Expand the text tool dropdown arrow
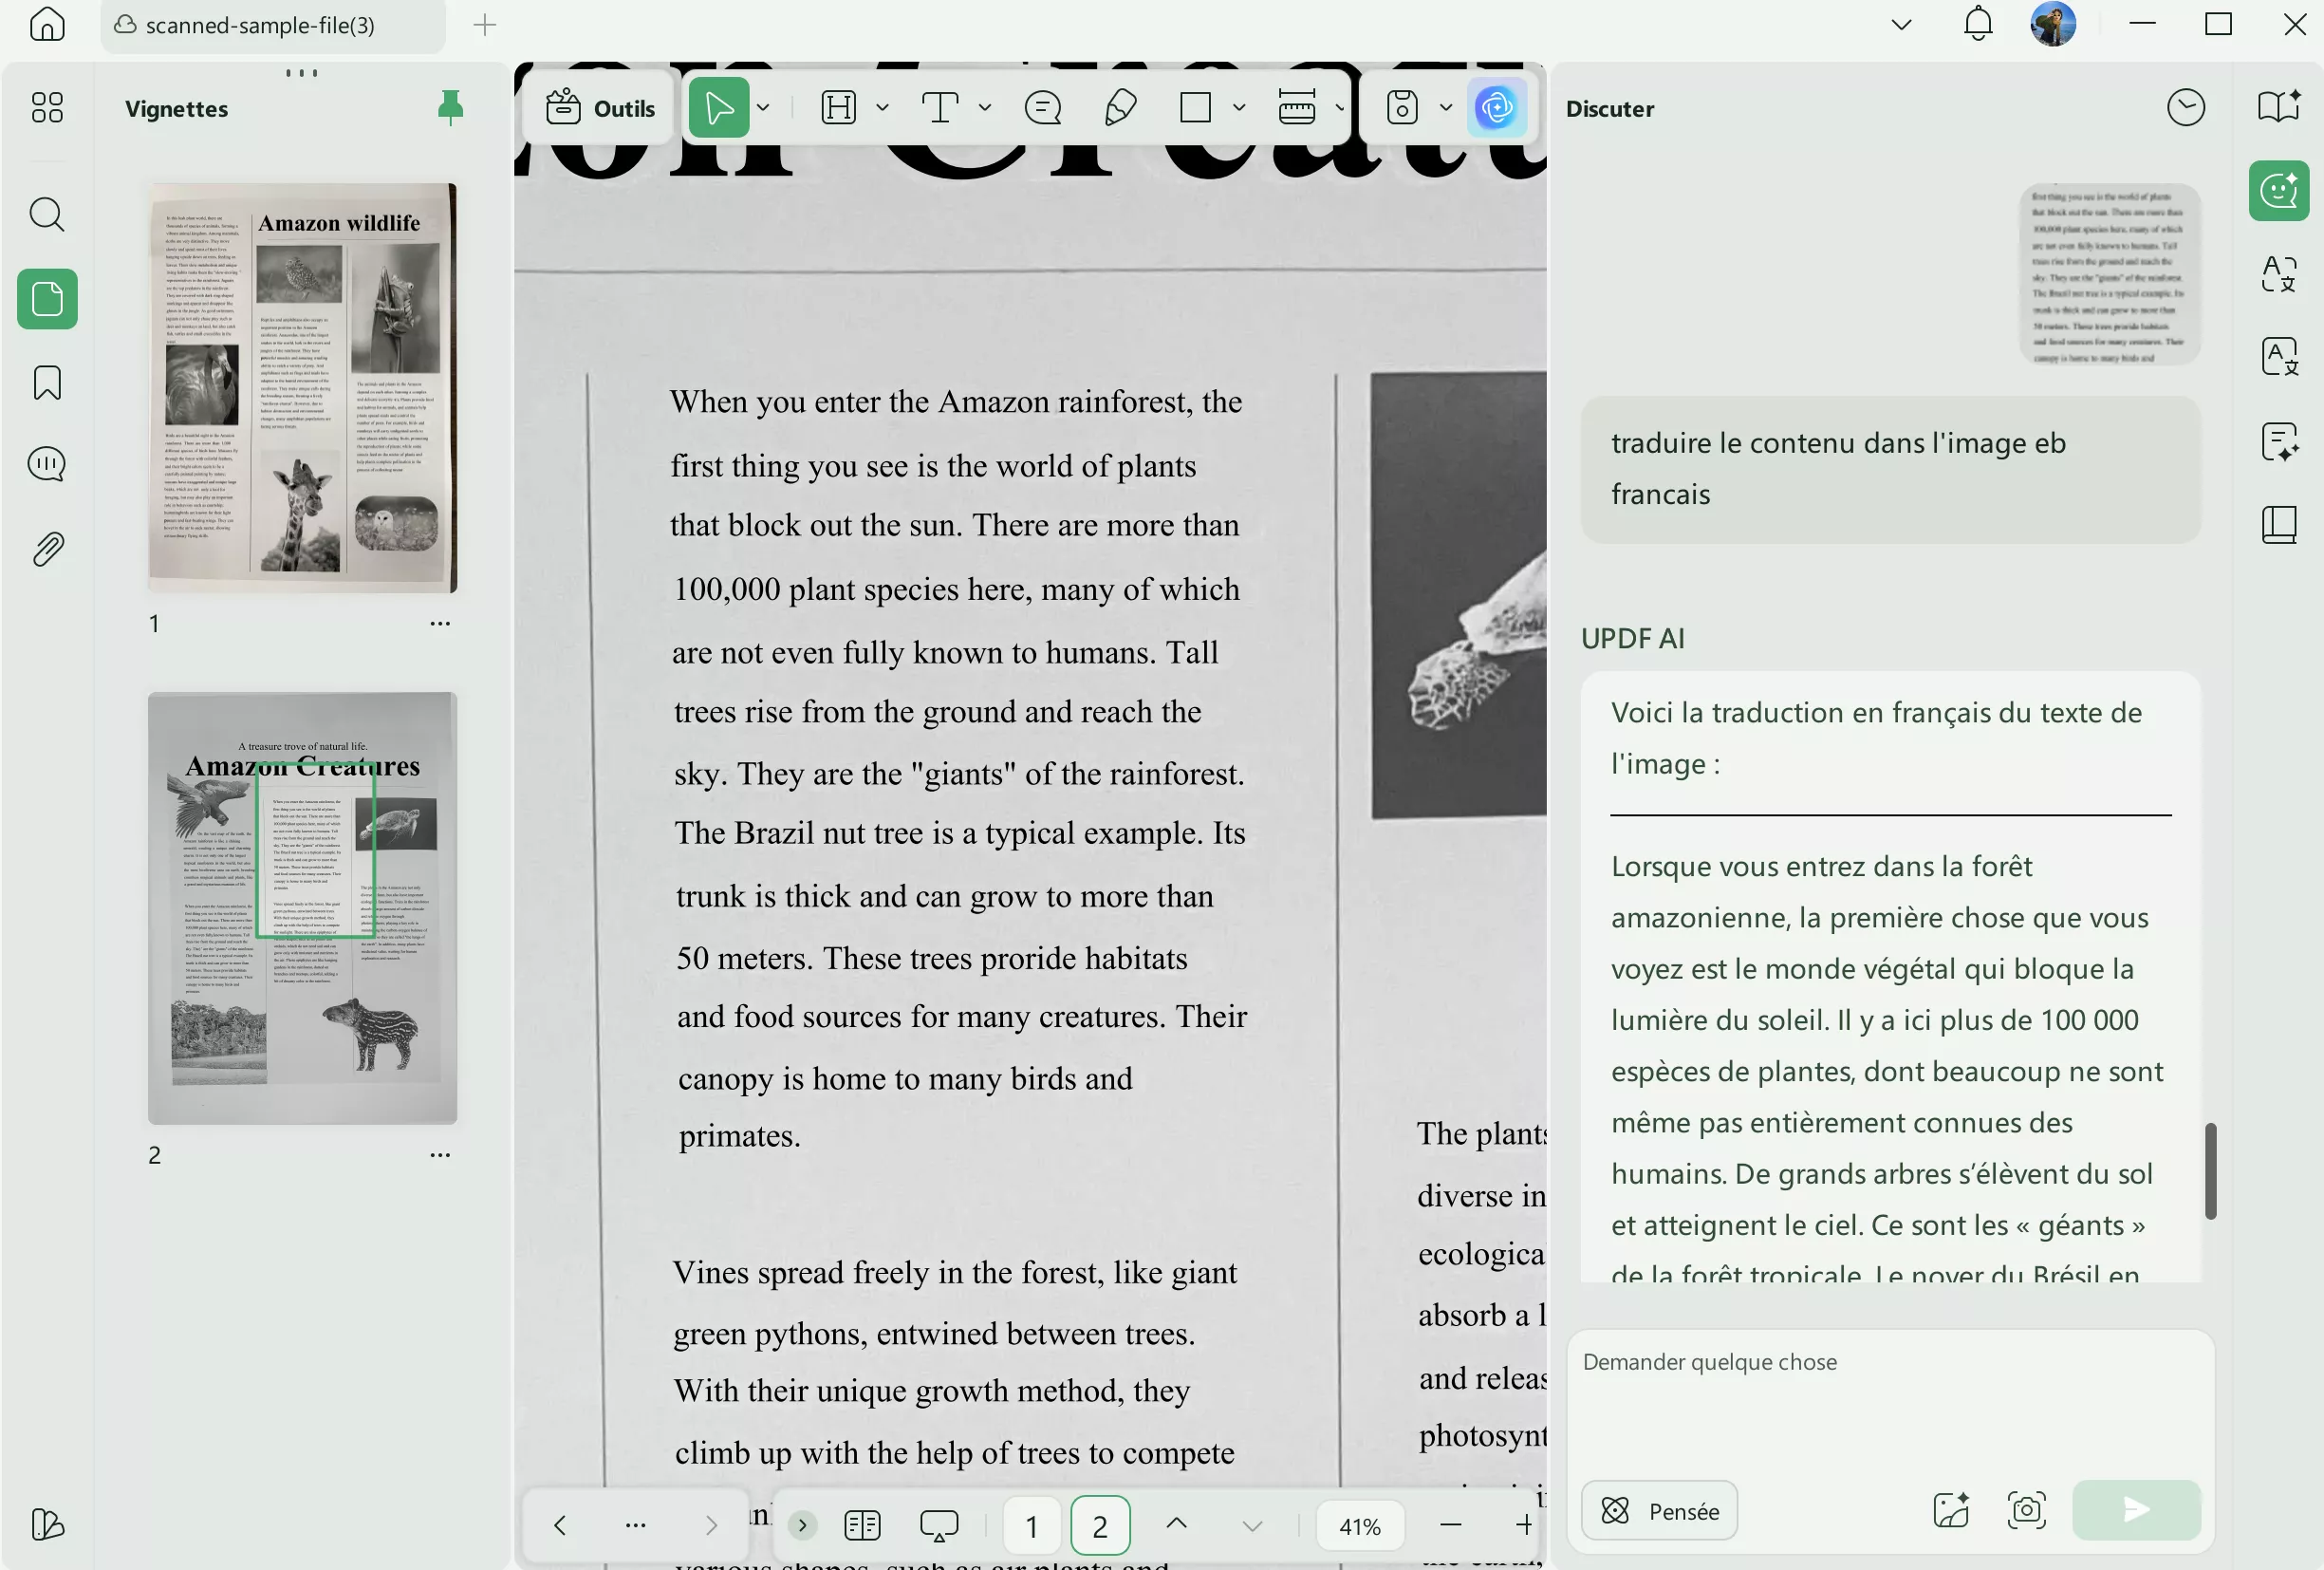 pos(985,107)
